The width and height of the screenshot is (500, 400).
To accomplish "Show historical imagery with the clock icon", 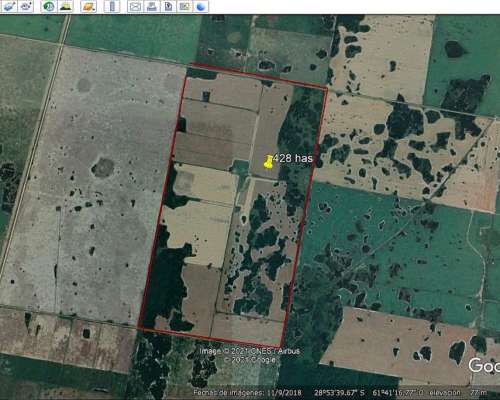I will (x=49, y=6).
